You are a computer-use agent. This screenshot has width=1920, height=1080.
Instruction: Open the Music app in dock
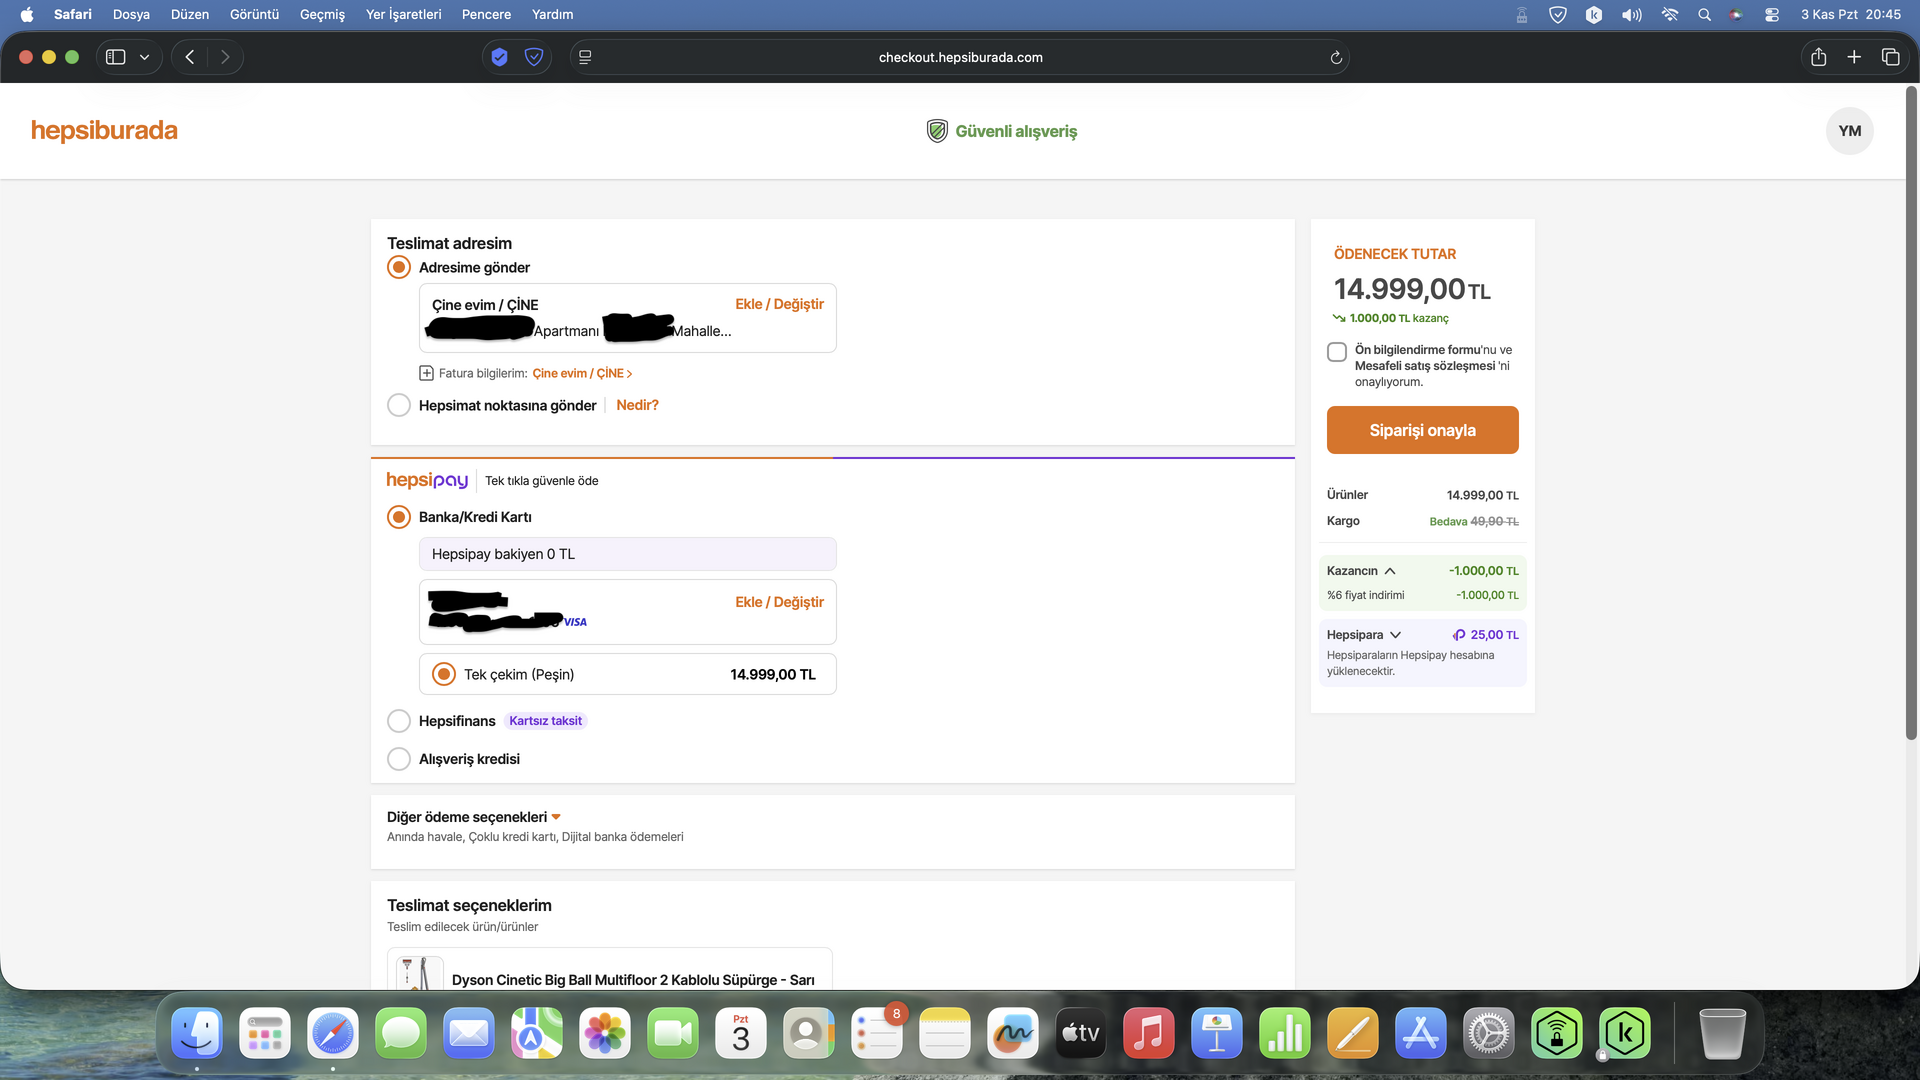1148,1033
